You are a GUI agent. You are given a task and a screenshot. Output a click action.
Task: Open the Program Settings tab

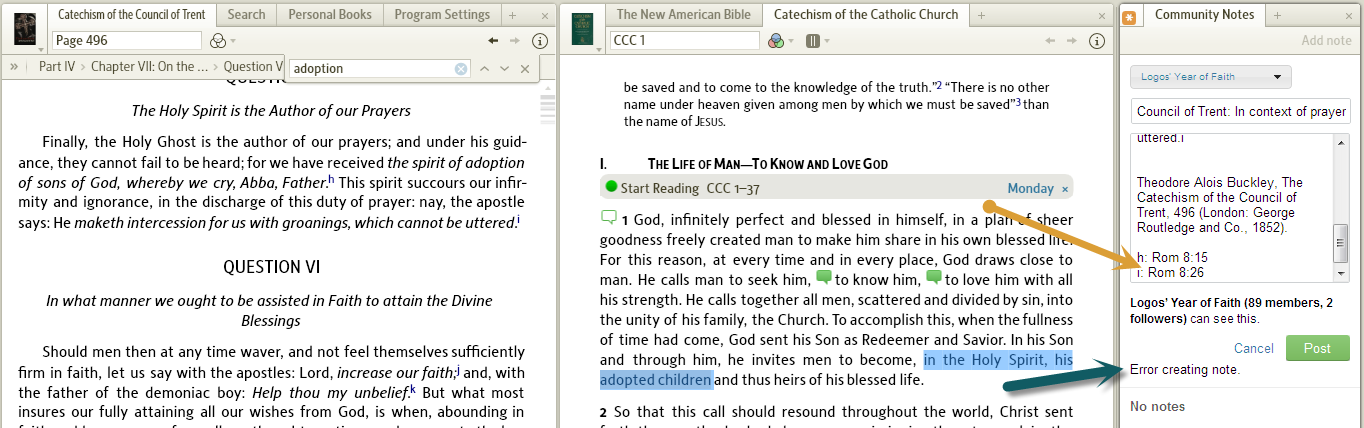tap(442, 14)
